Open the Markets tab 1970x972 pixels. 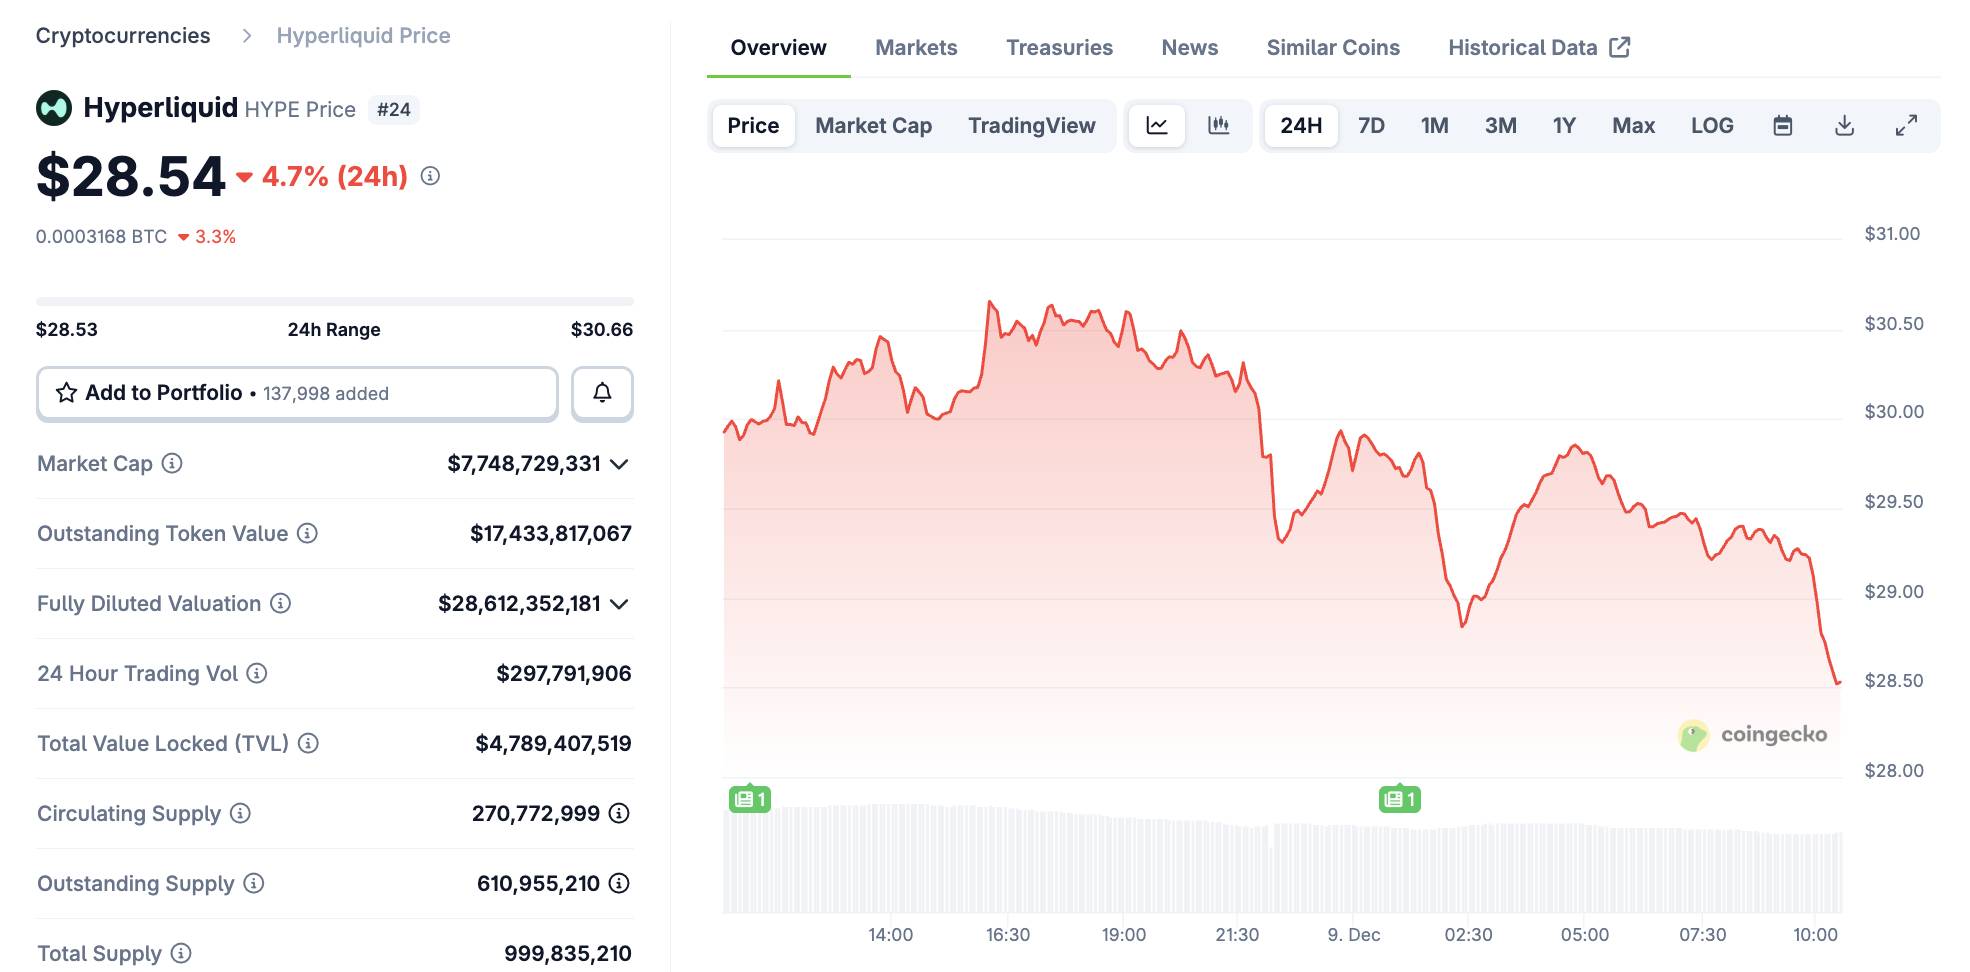[915, 47]
